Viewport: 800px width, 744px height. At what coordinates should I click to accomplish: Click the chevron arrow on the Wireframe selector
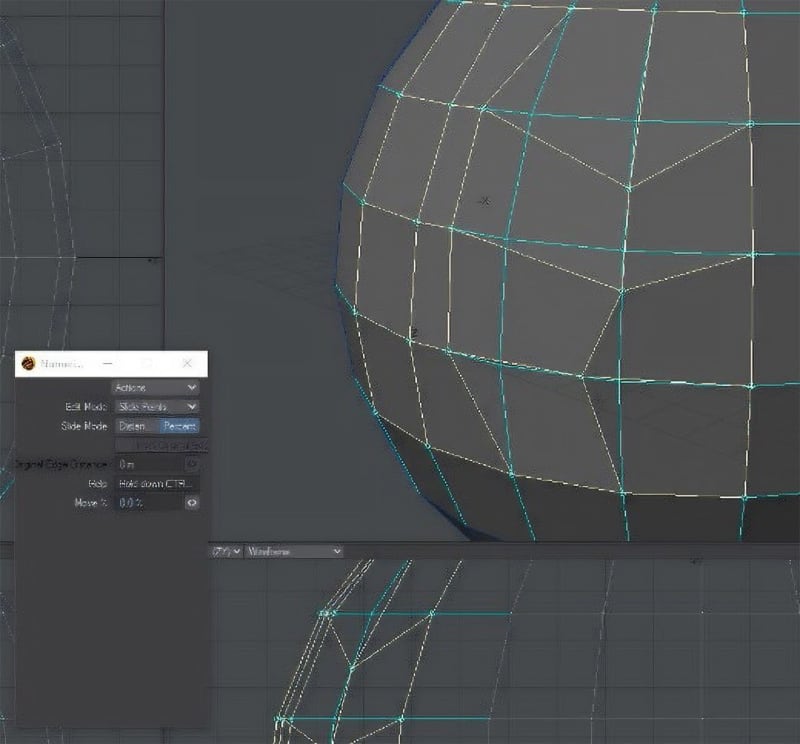(x=336, y=551)
